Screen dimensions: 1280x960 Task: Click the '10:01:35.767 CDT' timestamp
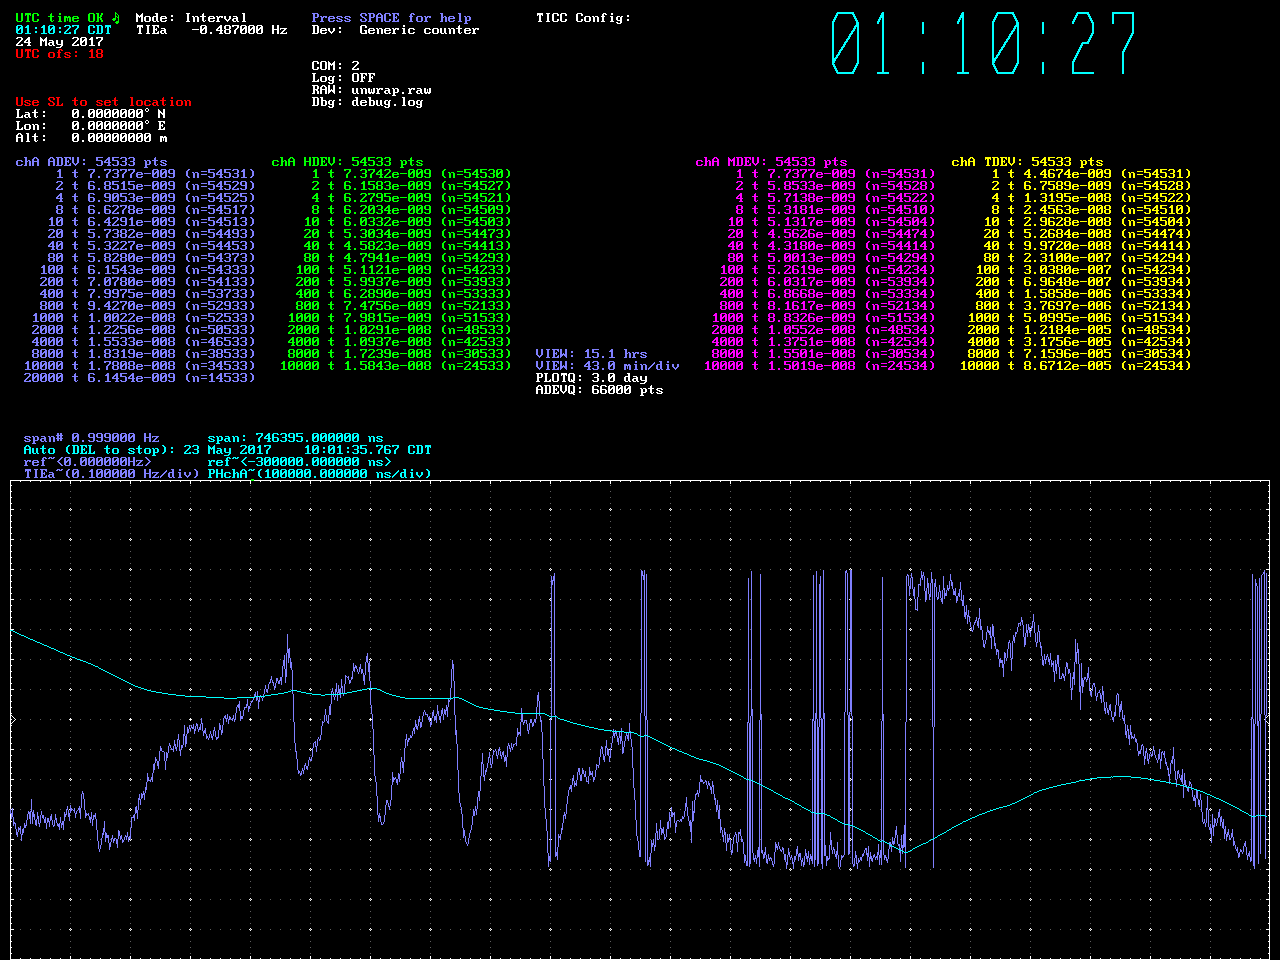coord(367,450)
